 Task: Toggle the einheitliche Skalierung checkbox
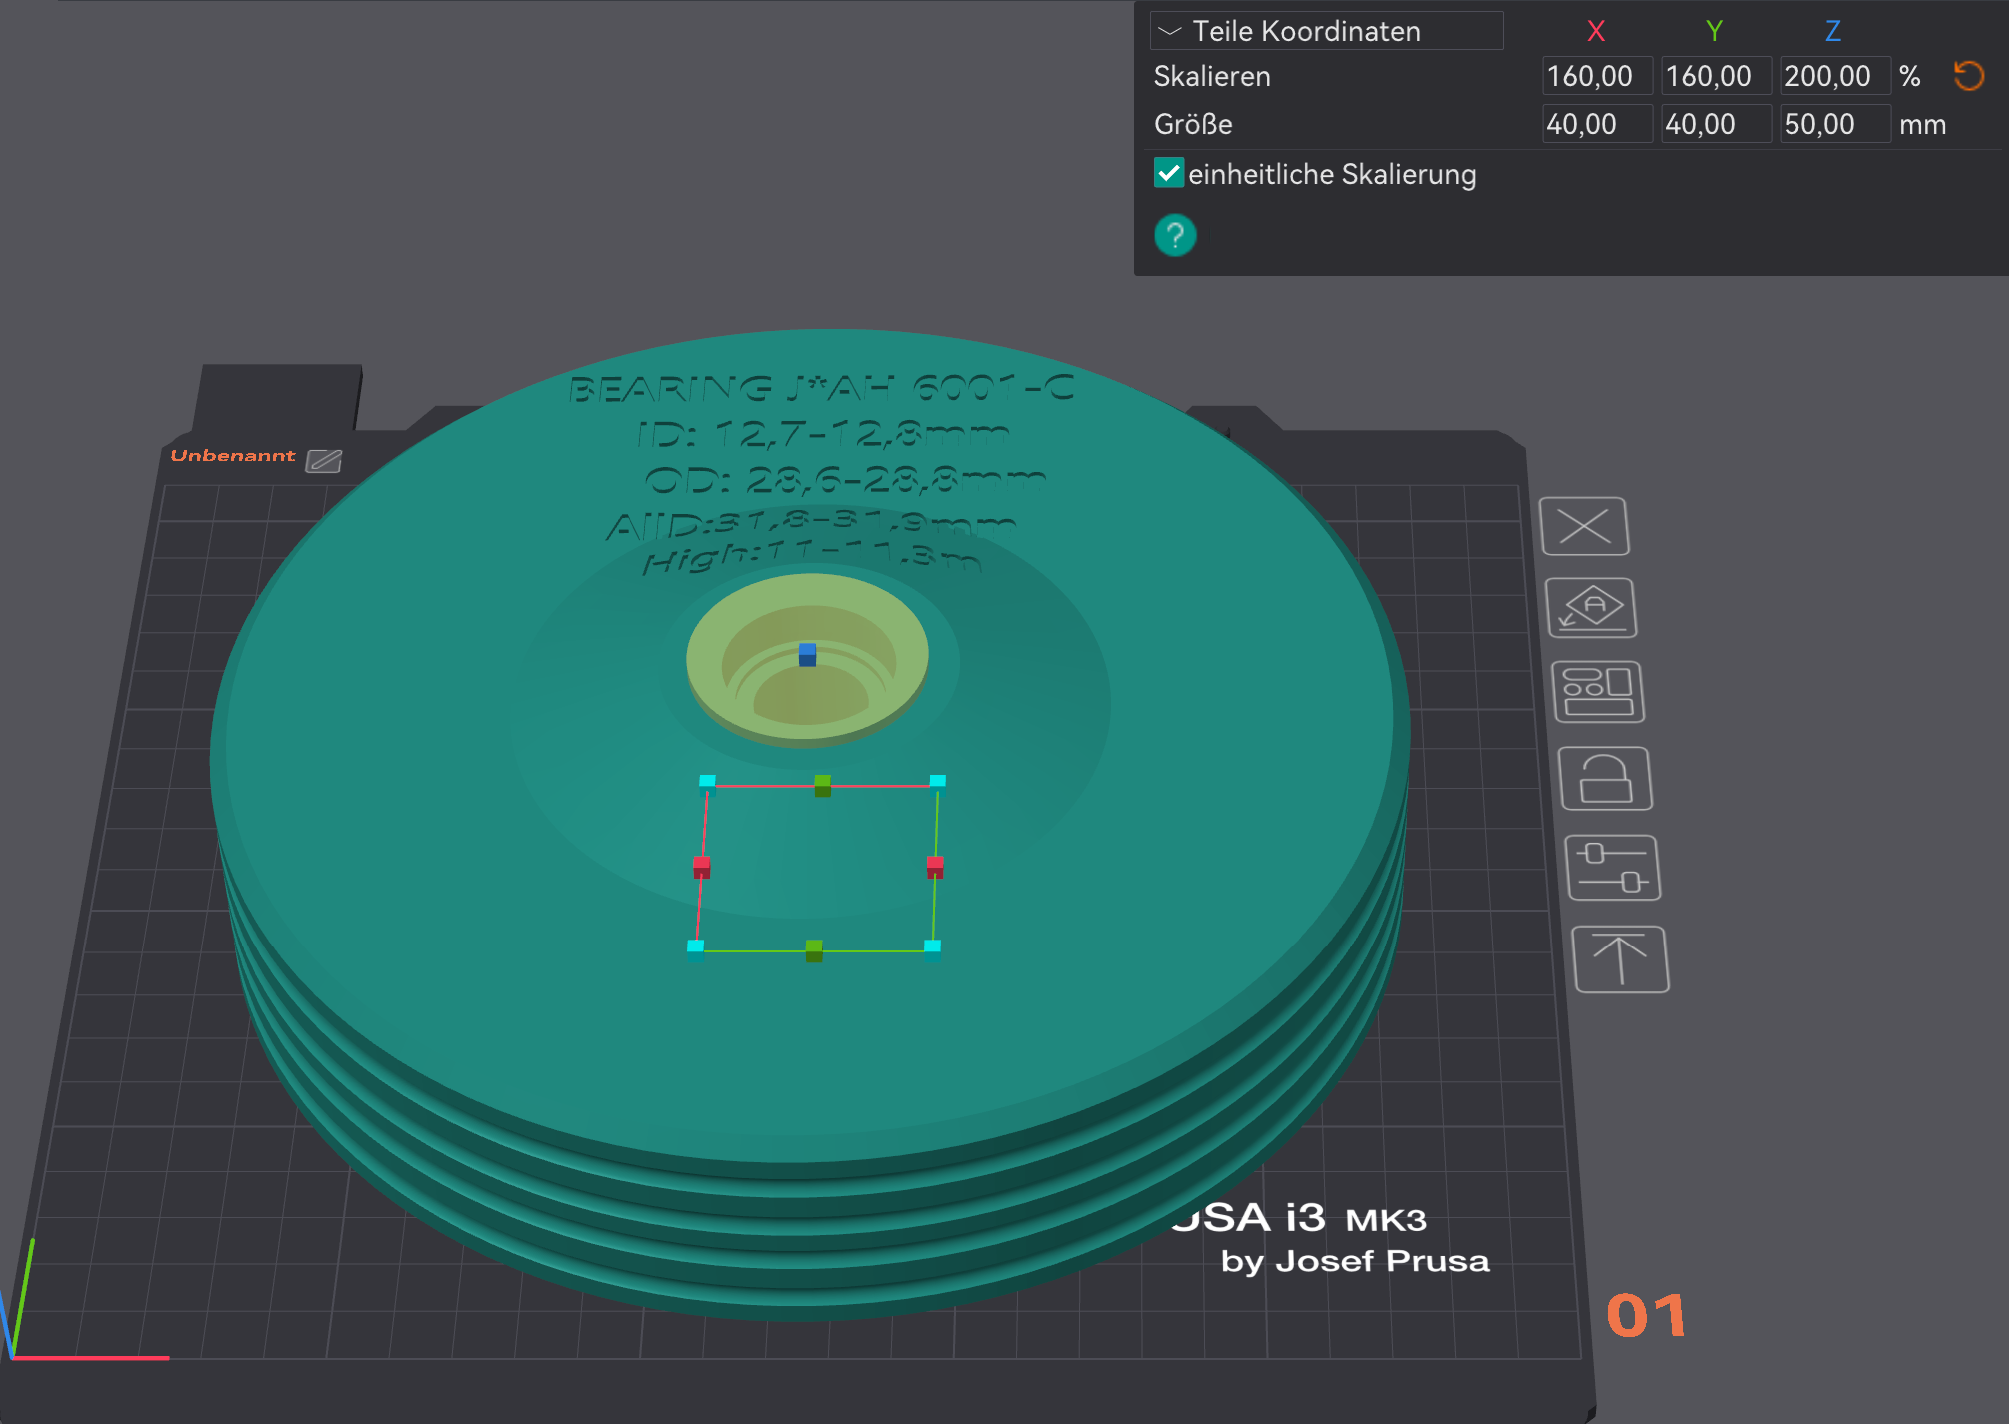1169,173
